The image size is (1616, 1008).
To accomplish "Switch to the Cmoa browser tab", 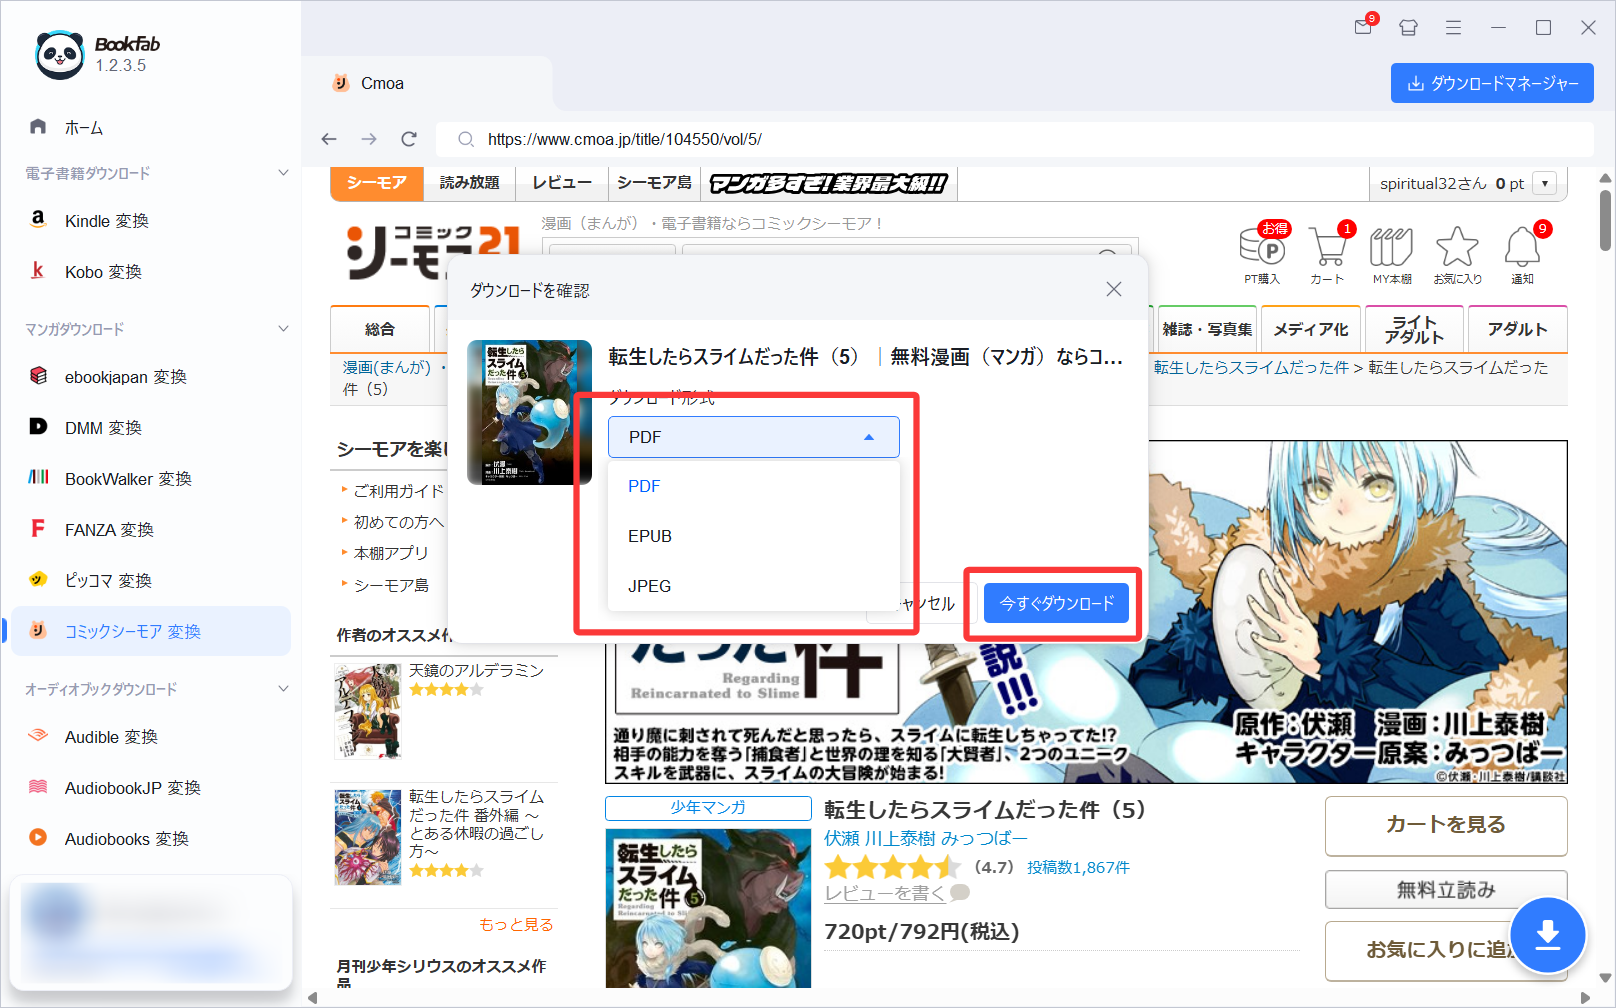I will [427, 83].
